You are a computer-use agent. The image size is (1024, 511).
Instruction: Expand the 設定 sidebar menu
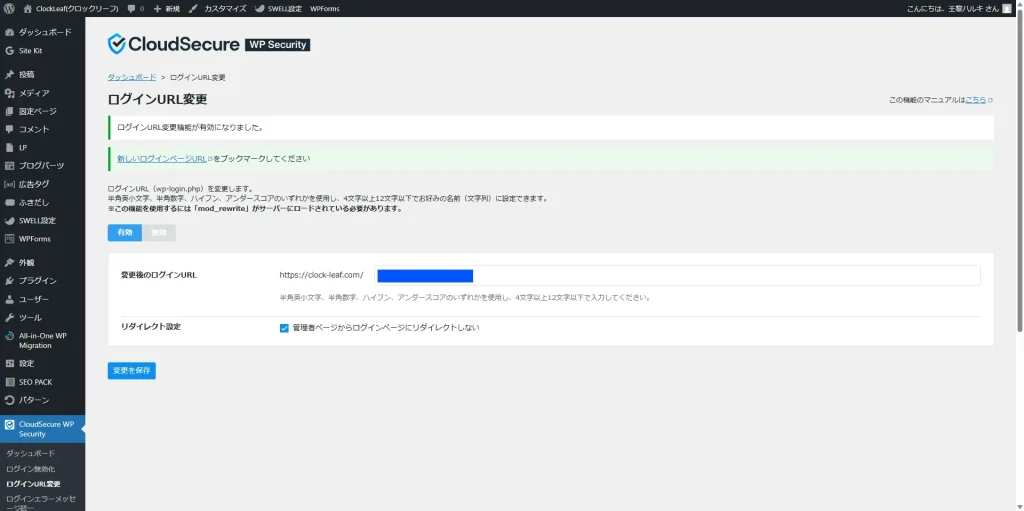click(x=27, y=364)
